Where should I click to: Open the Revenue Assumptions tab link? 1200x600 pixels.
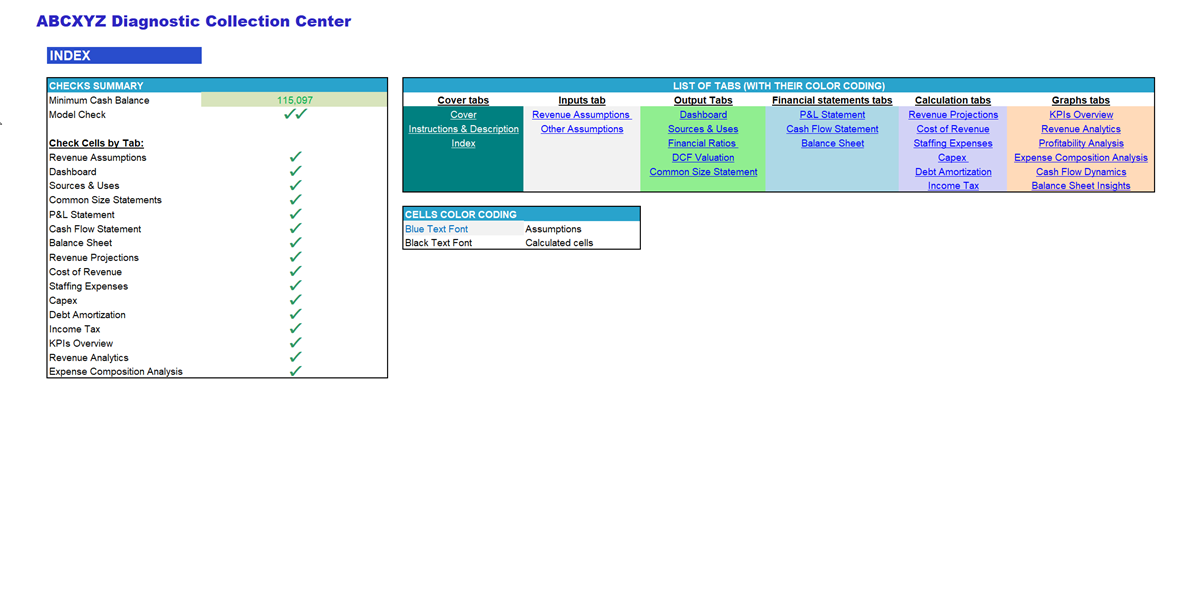(x=582, y=115)
